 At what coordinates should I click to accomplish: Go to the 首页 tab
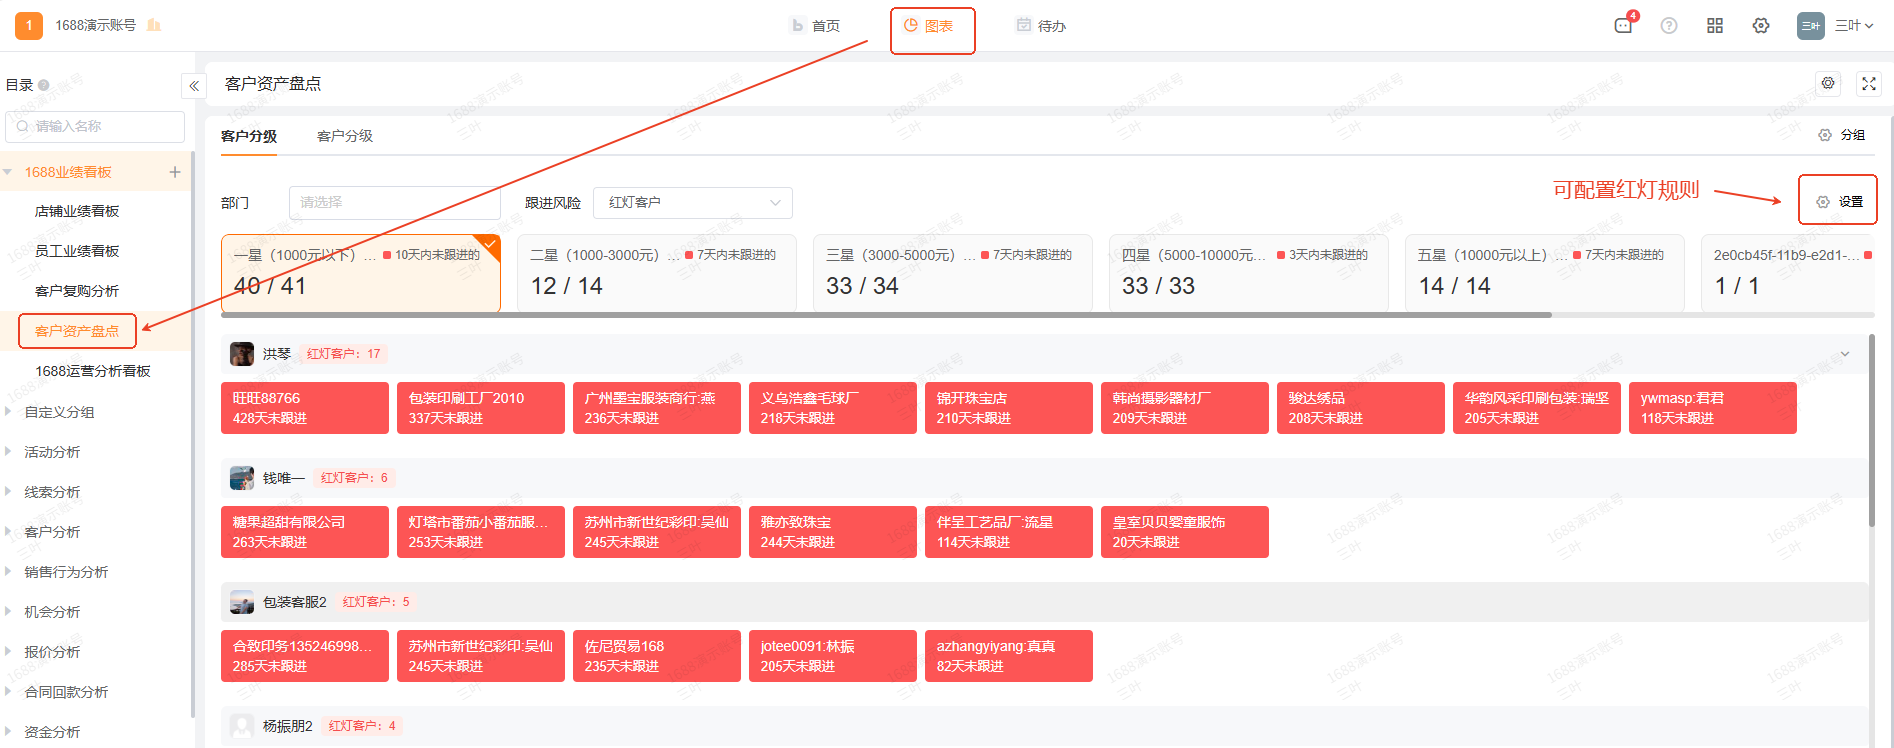(816, 26)
